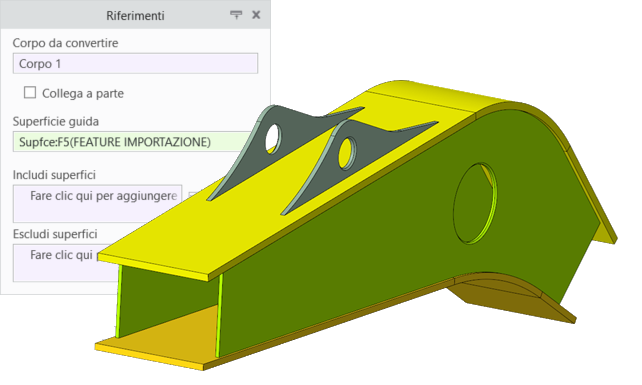Enable the Collega a parte checkbox

coord(30,93)
